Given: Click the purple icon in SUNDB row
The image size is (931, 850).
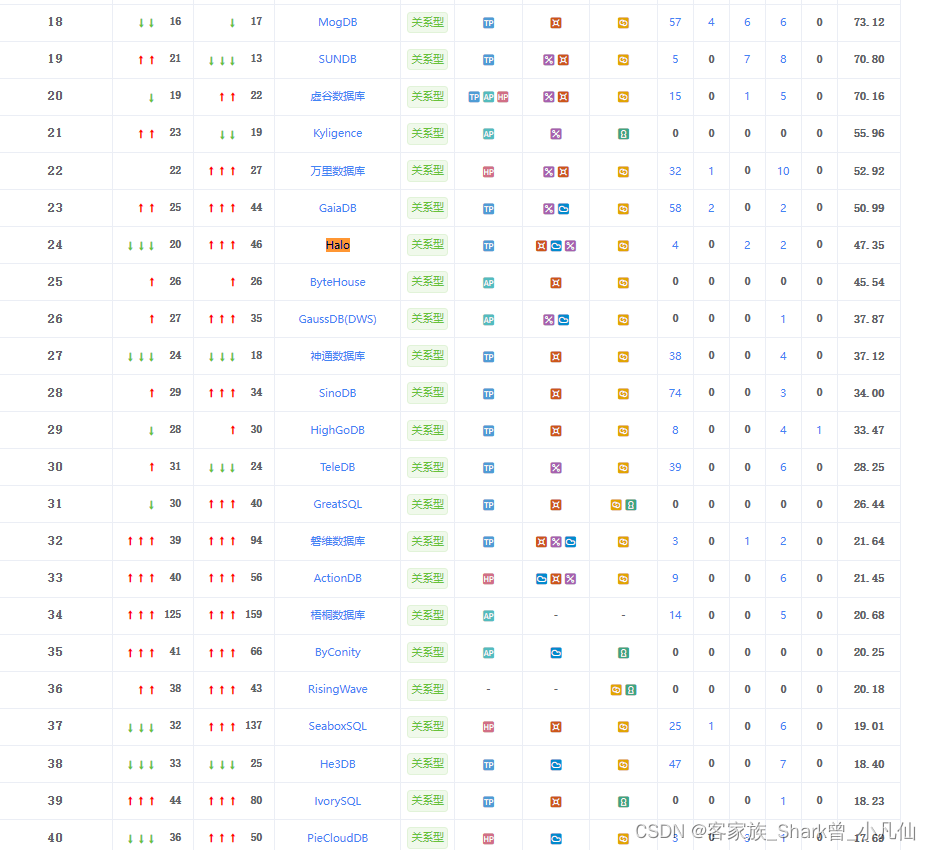Looking at the screenshot, I should click(x=549, y=60).
